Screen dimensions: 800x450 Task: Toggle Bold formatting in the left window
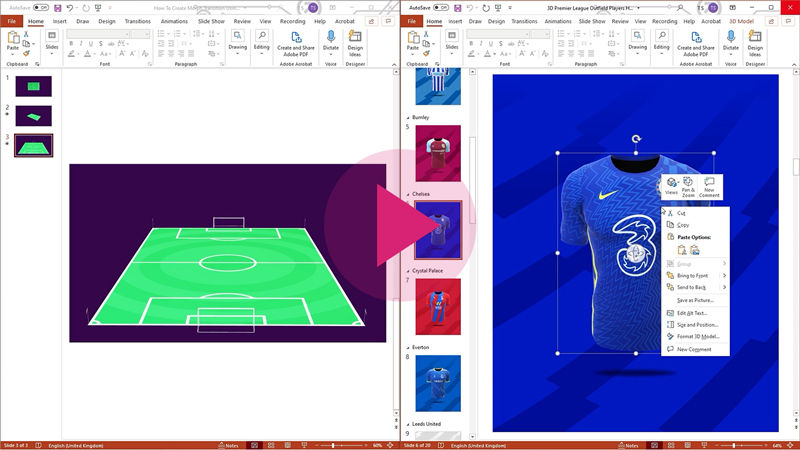[x=71, y=45]
